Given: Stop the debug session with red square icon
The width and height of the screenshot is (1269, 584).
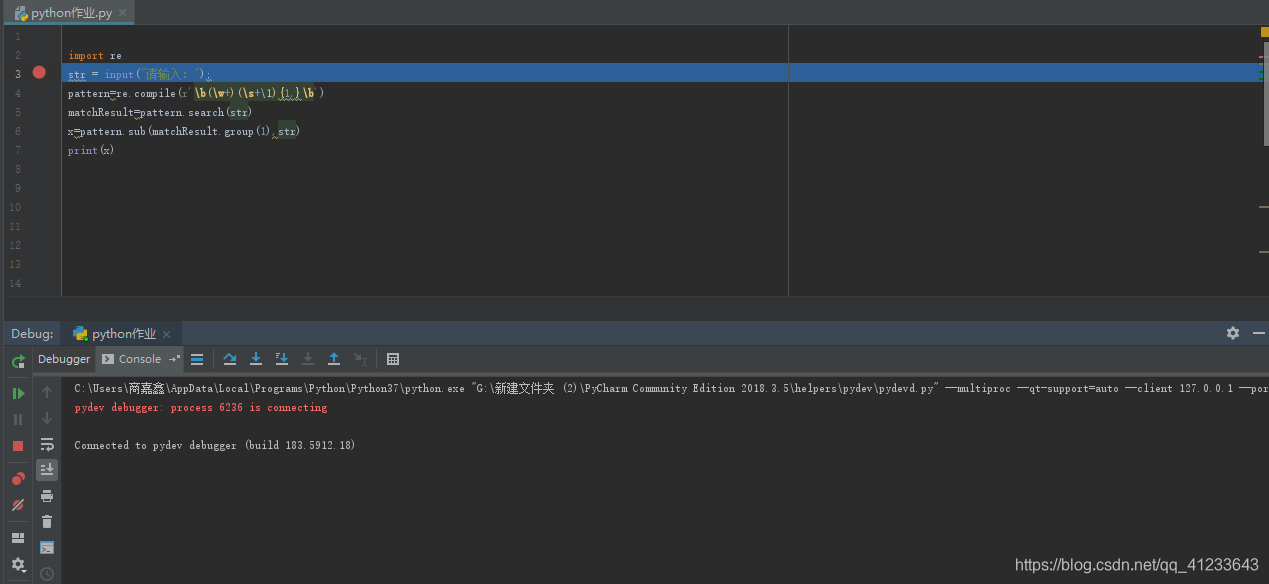Looking at the screenshot, I should [17, 444].
